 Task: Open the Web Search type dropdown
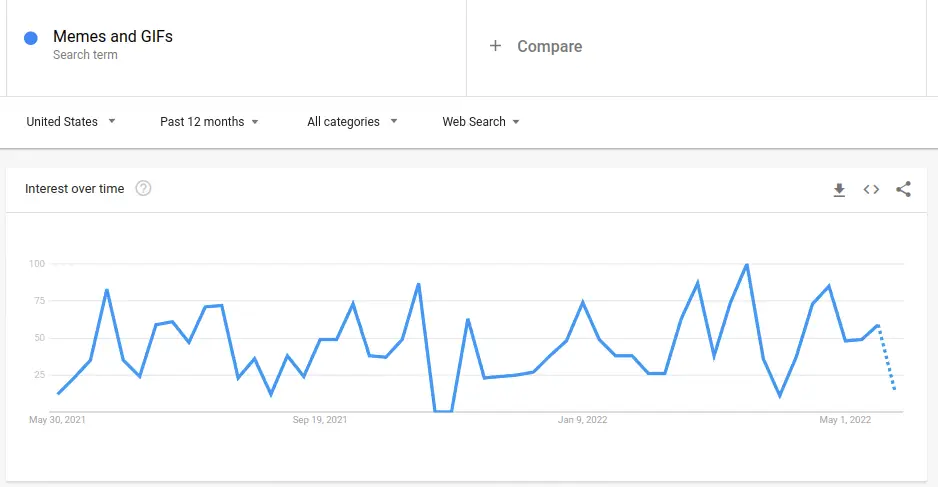pos(481,121)
